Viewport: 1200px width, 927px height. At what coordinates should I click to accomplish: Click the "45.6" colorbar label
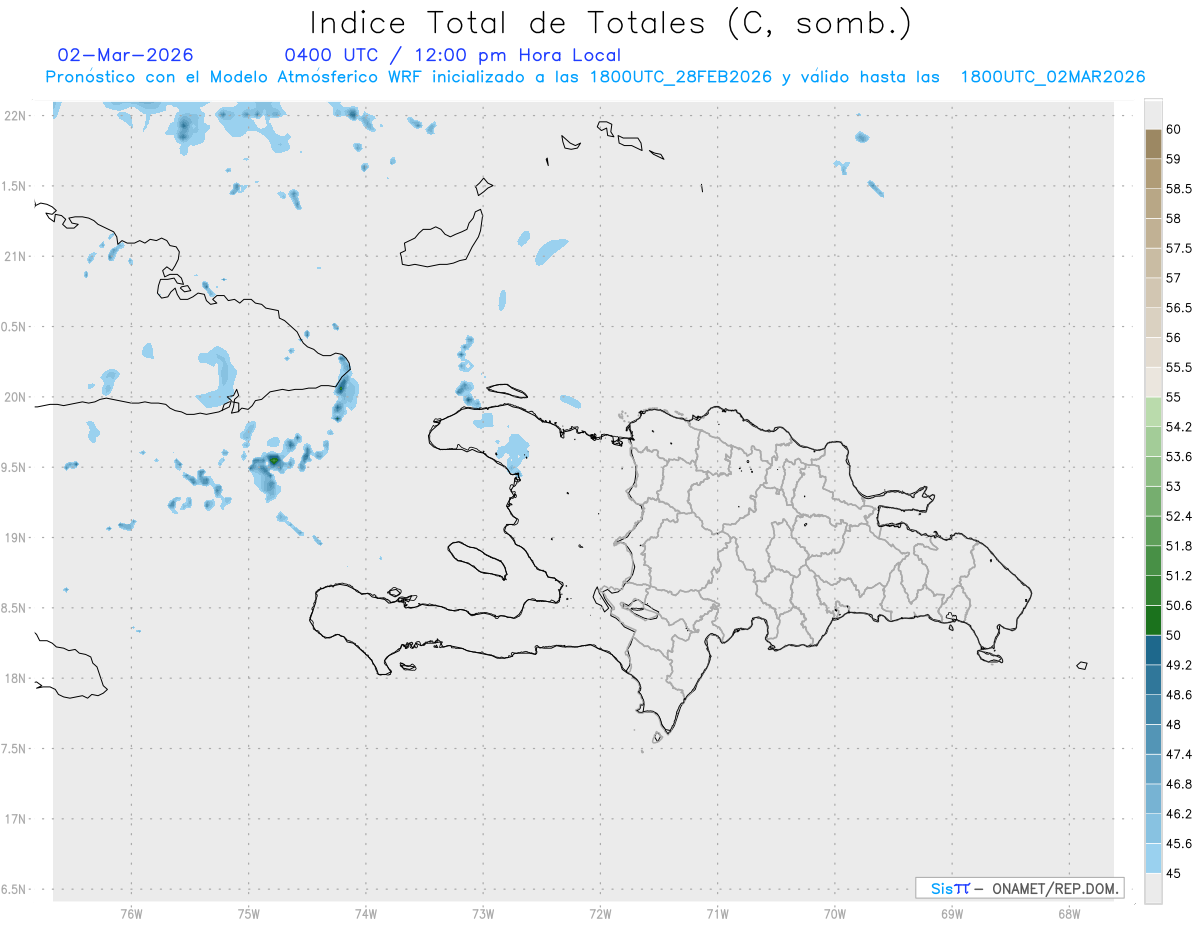[1178, 844]
